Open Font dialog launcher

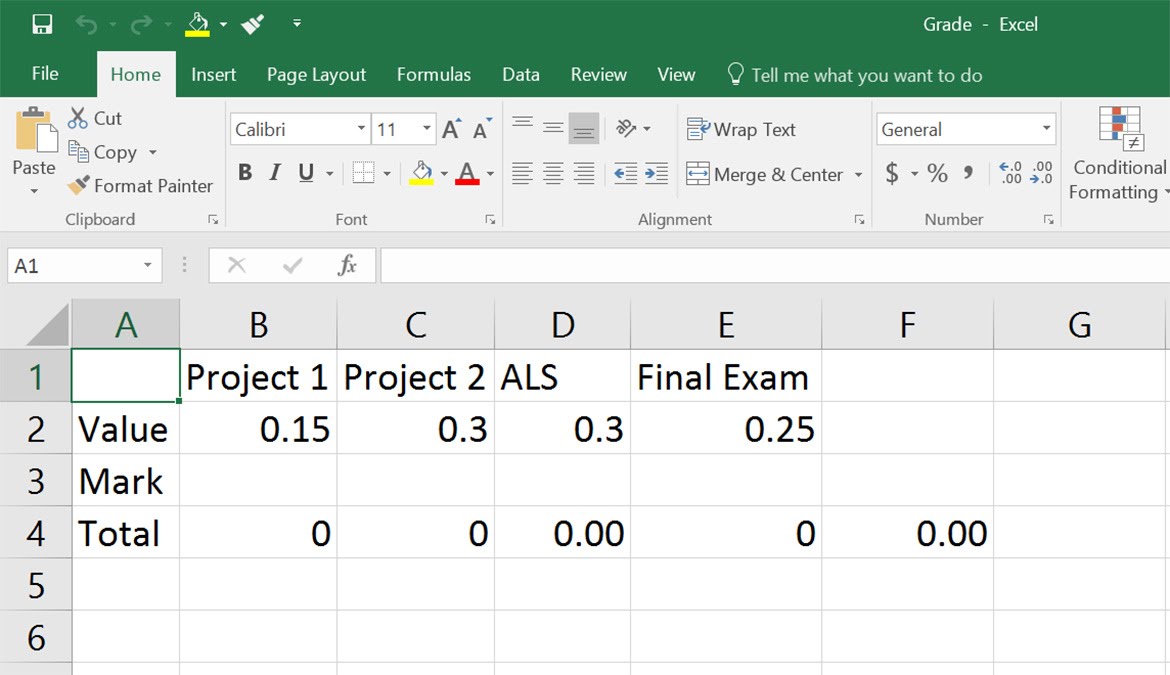point(490,219)
